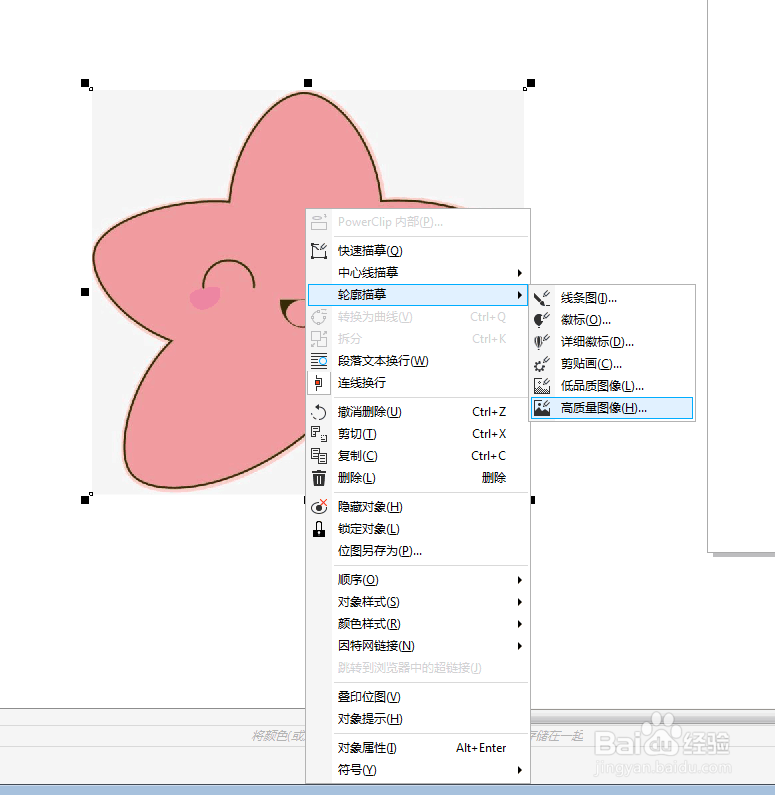Viewport: 775px width, 795px height.
Task: Click the undo arrow icon
Action: (x=319, y=412)
